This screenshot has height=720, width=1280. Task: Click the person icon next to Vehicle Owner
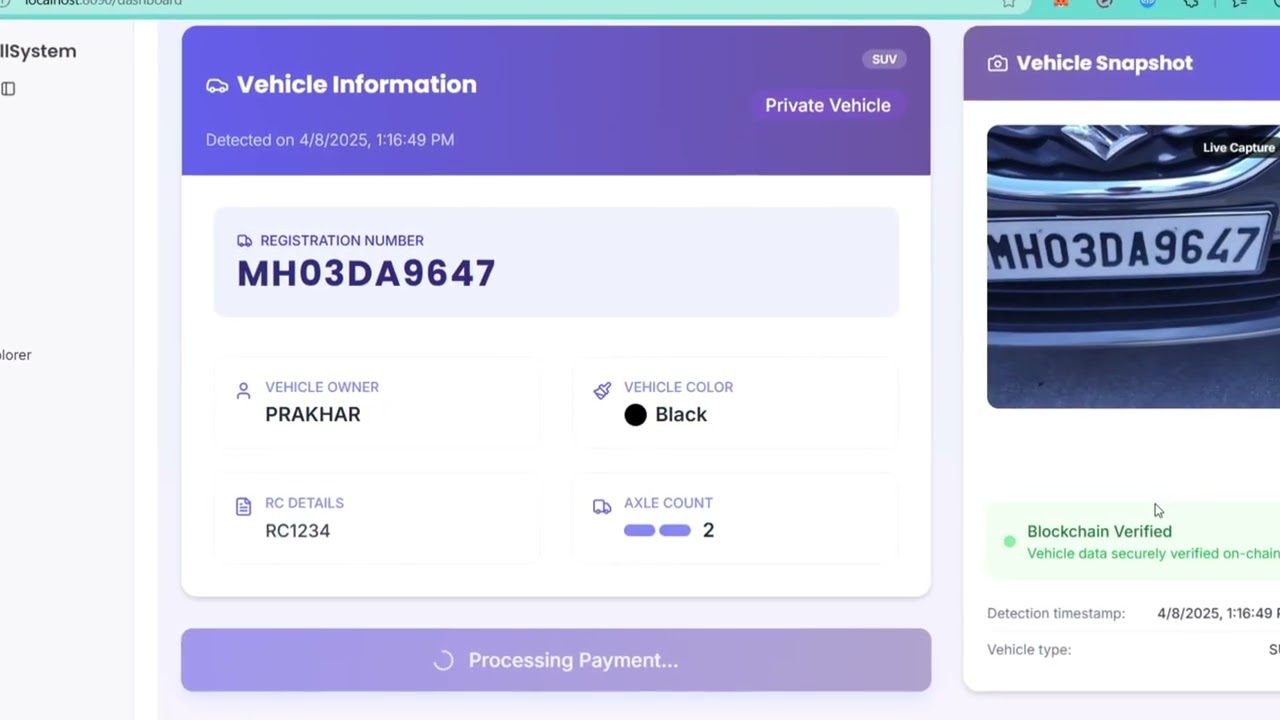pos(243,391)
